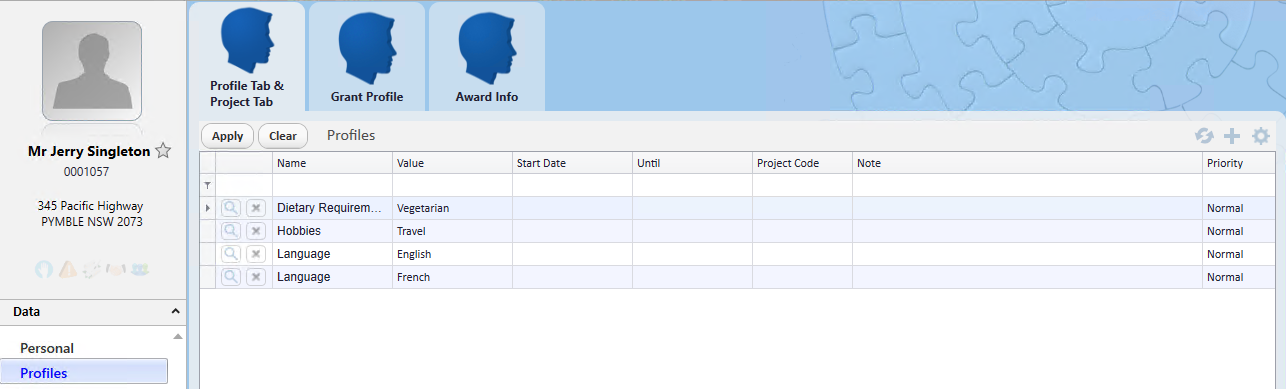Remove the Language French profile row

coord(256,277)
